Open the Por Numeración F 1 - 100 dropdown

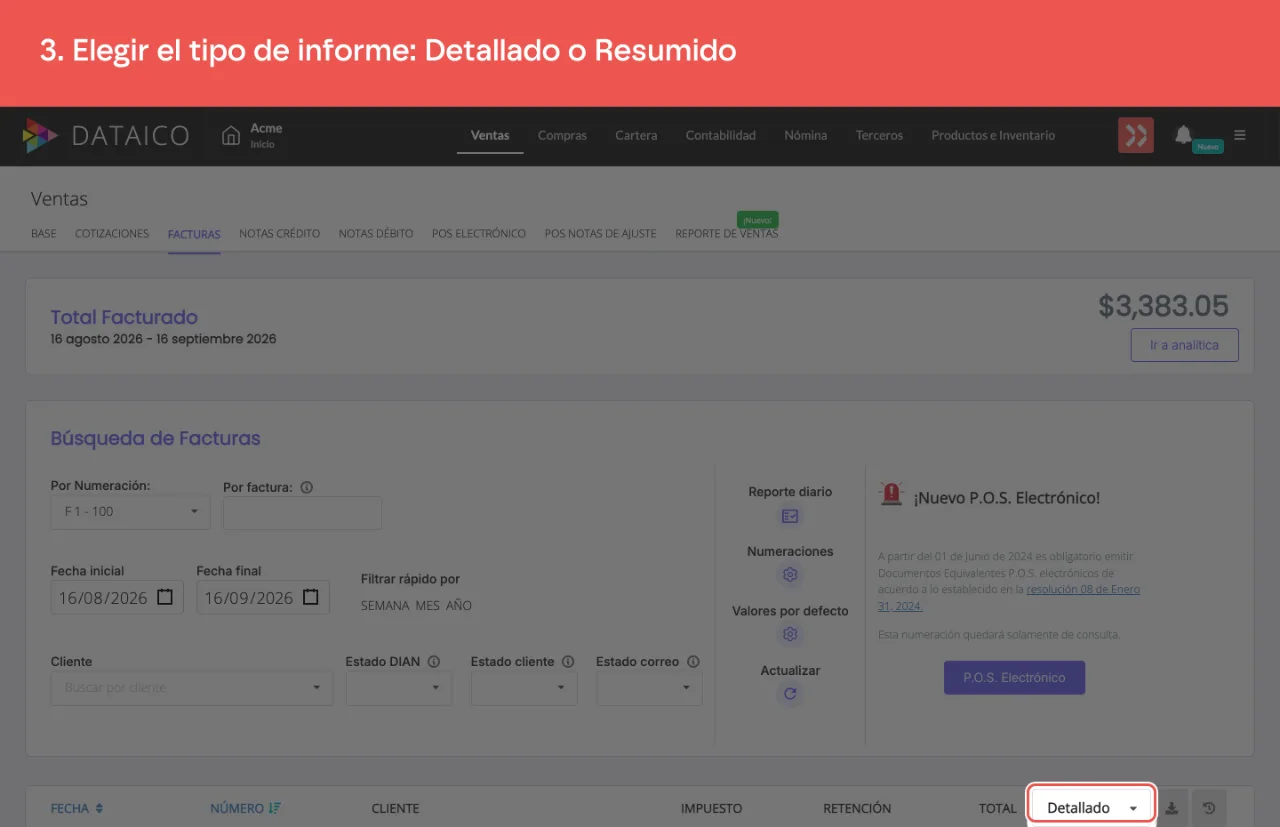[x=130, y=511]
